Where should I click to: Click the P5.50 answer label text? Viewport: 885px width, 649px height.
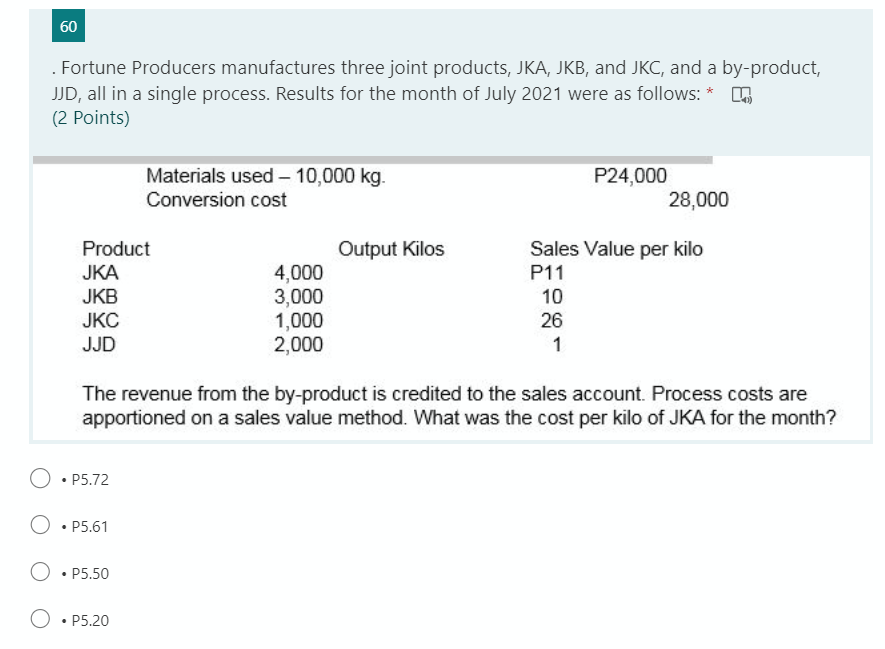point(90,573)
